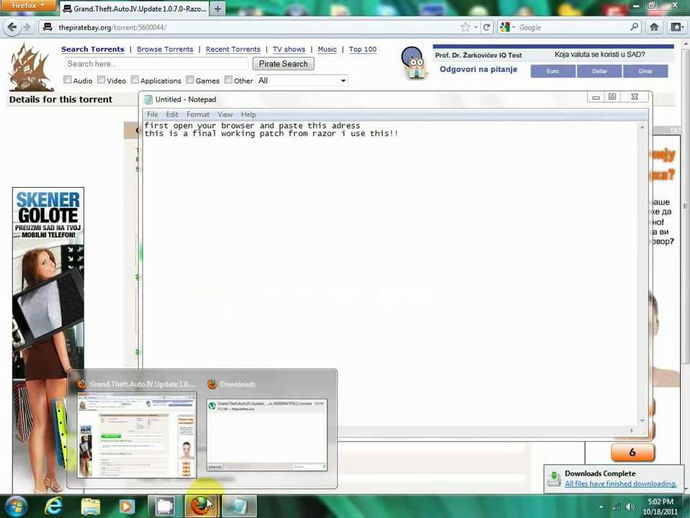Click All files have finished downloading link

tap(620, 484)
